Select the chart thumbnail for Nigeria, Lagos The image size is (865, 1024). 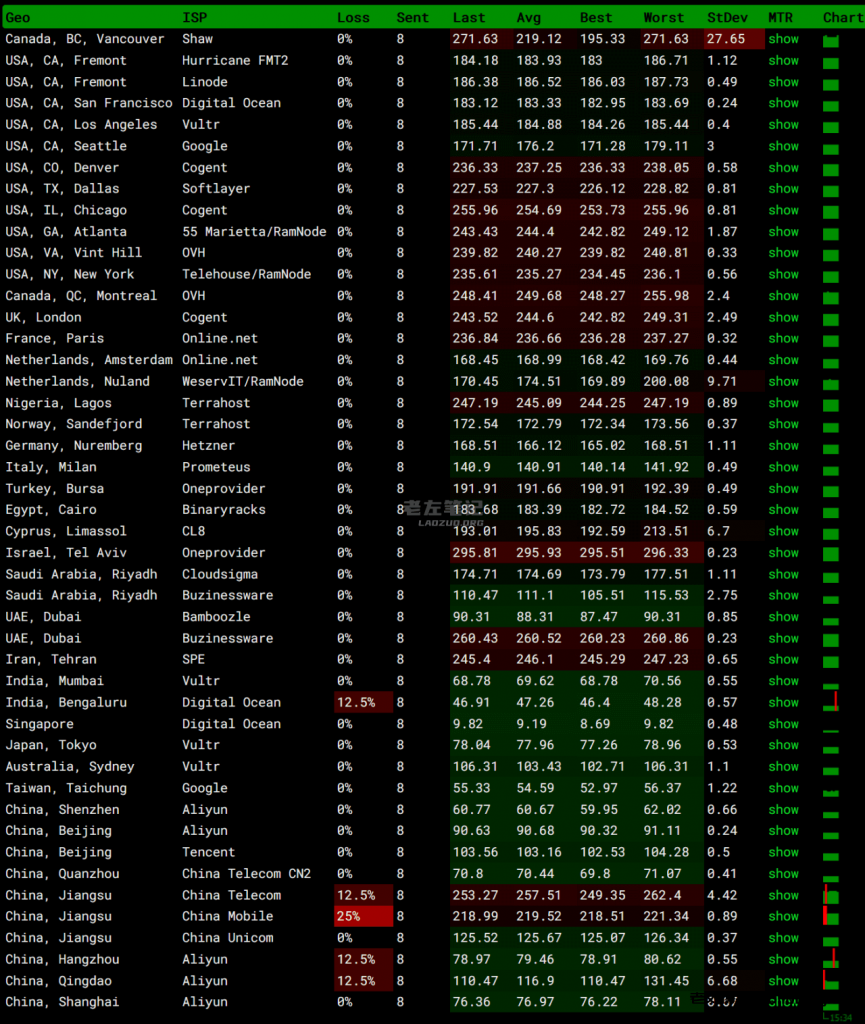point(831,403)
